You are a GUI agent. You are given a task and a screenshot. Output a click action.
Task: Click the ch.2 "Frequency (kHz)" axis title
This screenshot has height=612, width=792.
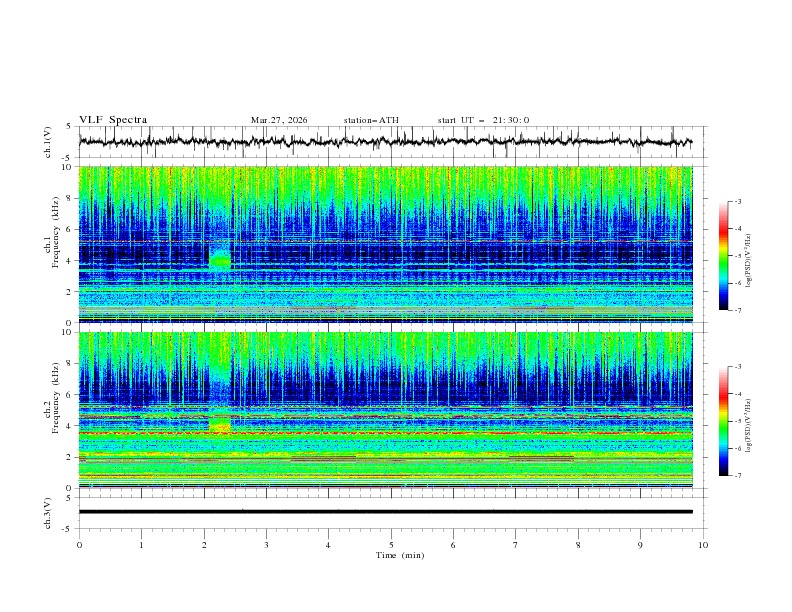click(x=56, y=398)
